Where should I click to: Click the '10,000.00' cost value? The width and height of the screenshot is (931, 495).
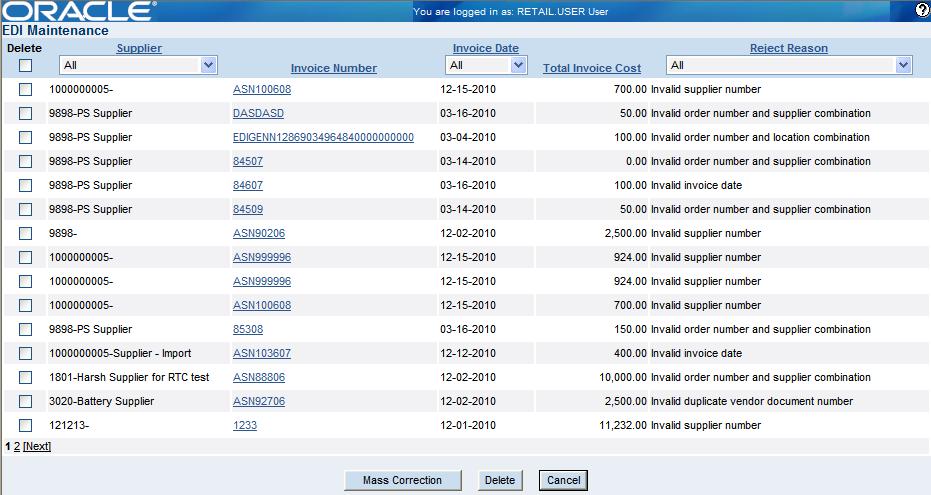coord(623,377)
